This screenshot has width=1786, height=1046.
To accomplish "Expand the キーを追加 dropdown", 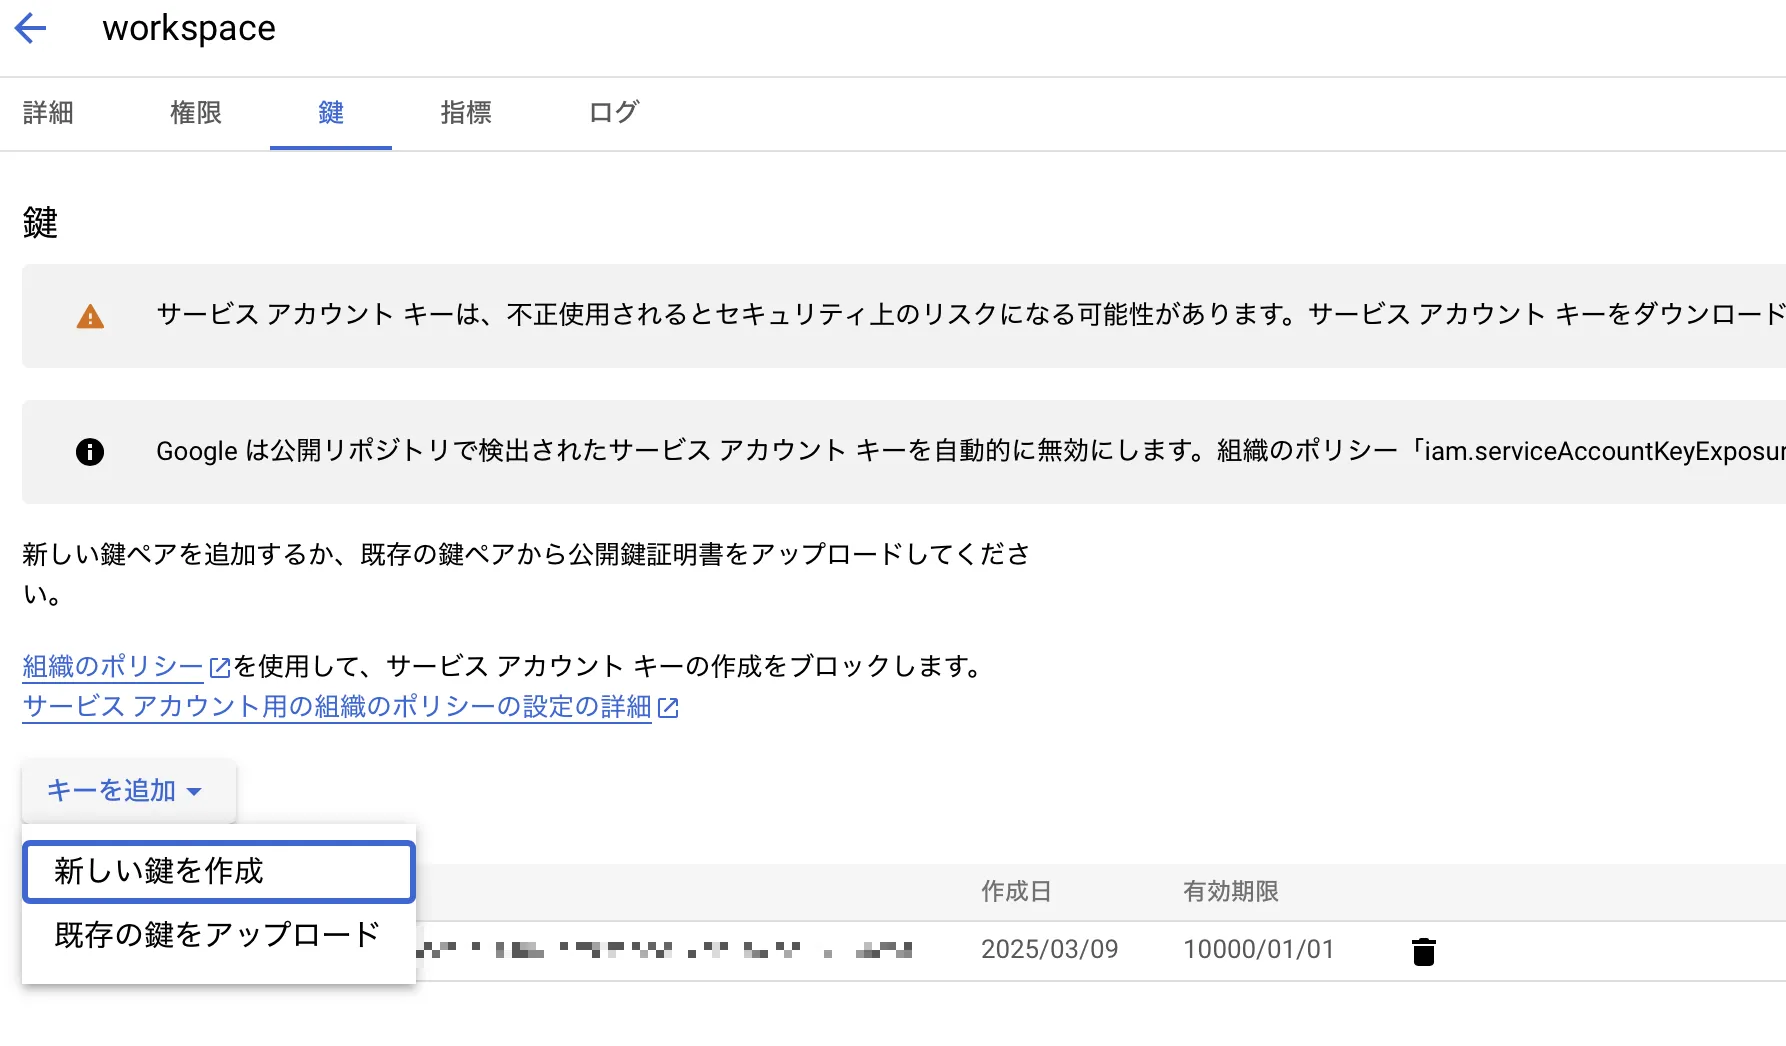I will coord(127,791).
